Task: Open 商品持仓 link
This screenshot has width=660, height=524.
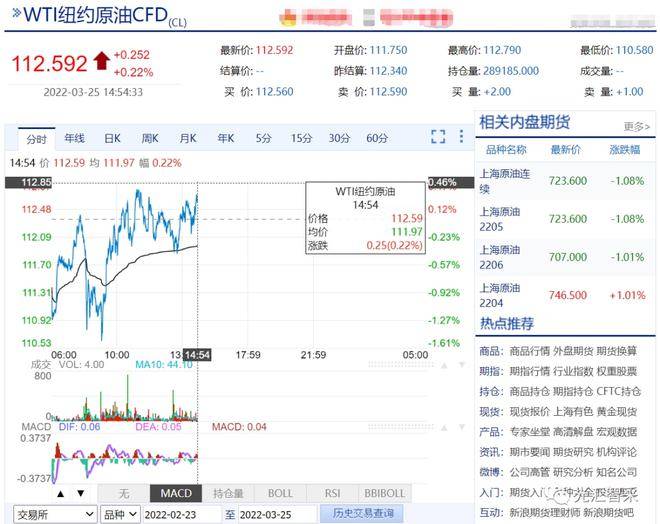Action: (x=530, y=391)
